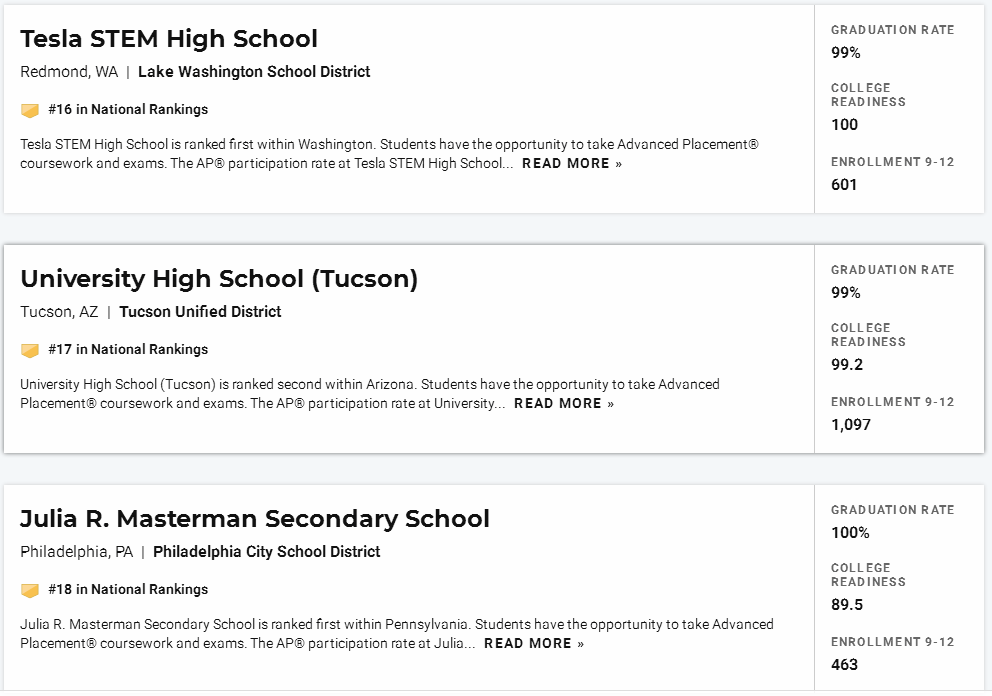
Task: Select the '#16 in National Rankings' text
Action: 128,109
